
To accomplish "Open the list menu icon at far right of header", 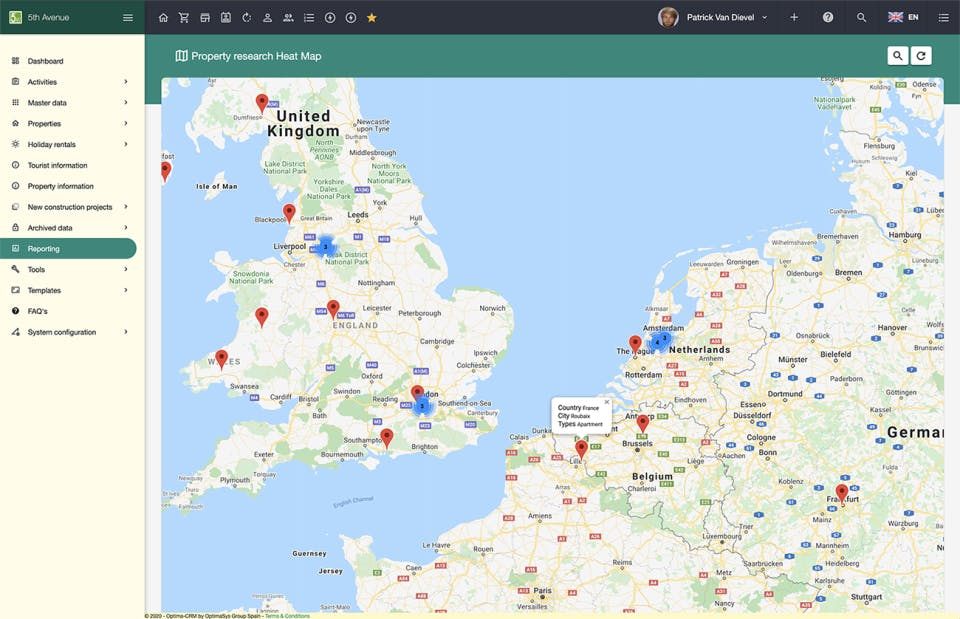I will coord(943,17).
